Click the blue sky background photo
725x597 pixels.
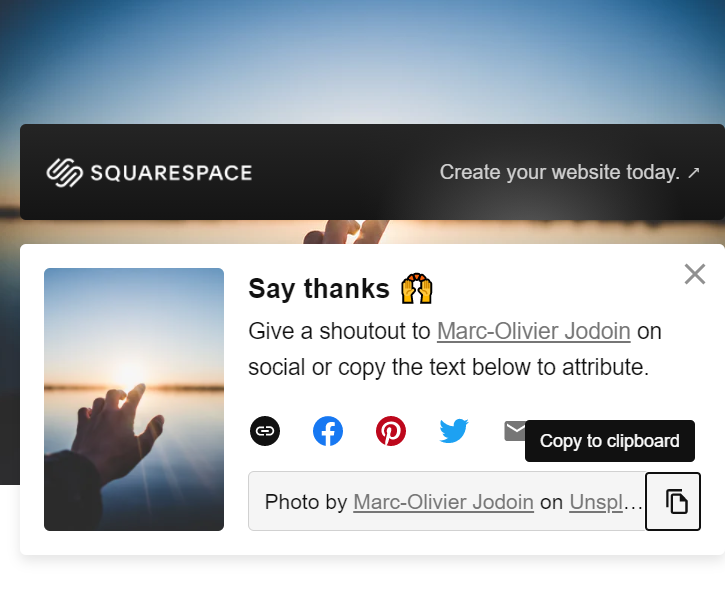tap(362, 60)
